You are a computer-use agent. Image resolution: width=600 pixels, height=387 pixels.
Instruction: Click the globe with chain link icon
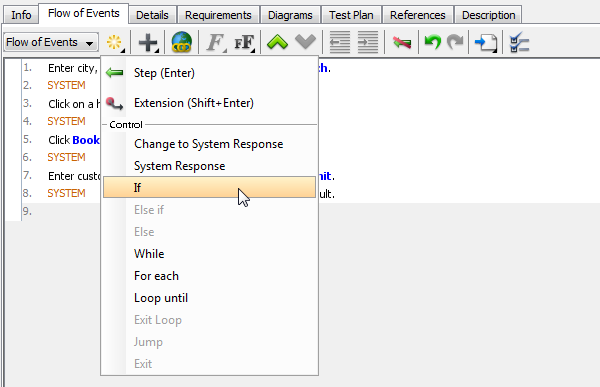click(x=182, y=42)
